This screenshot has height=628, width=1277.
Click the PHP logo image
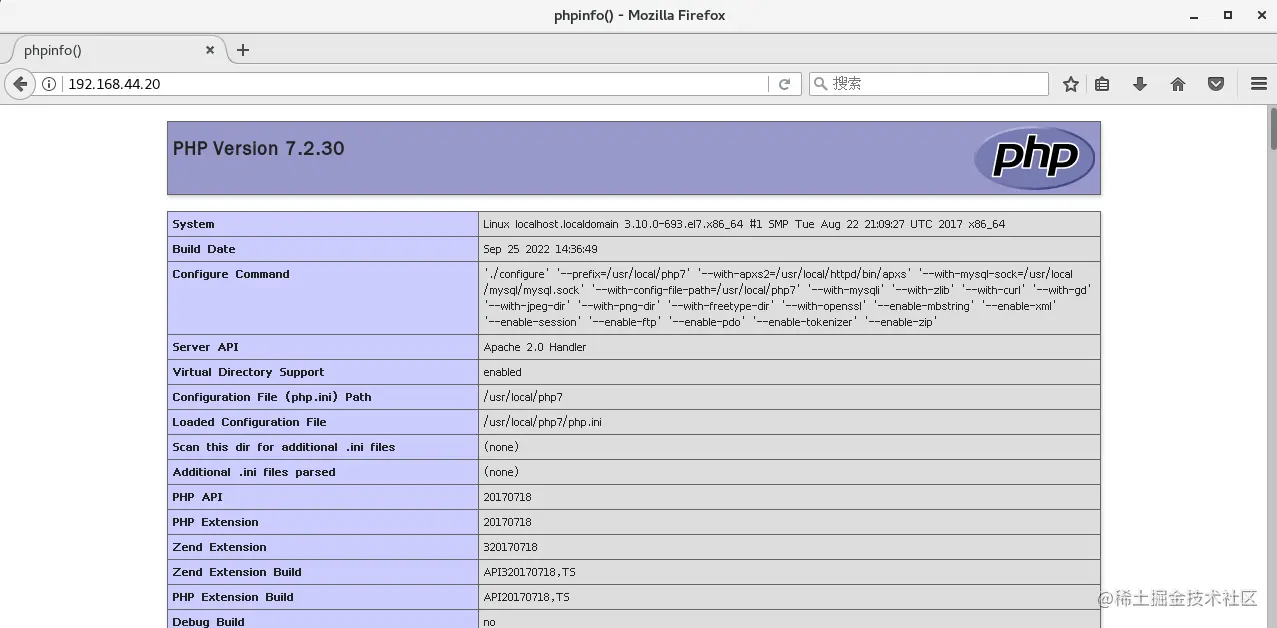click(1034, 158)
